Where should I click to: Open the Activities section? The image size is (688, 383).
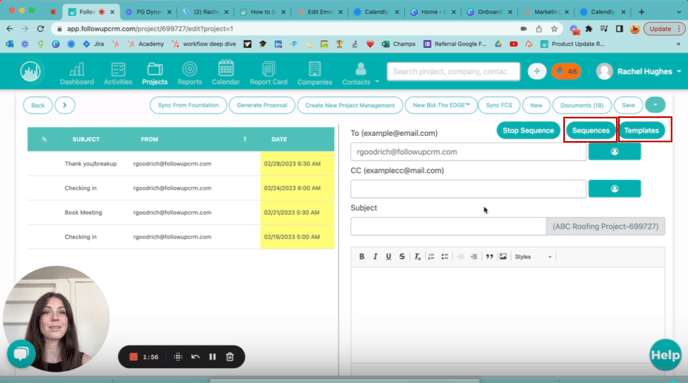click(118, 73)
